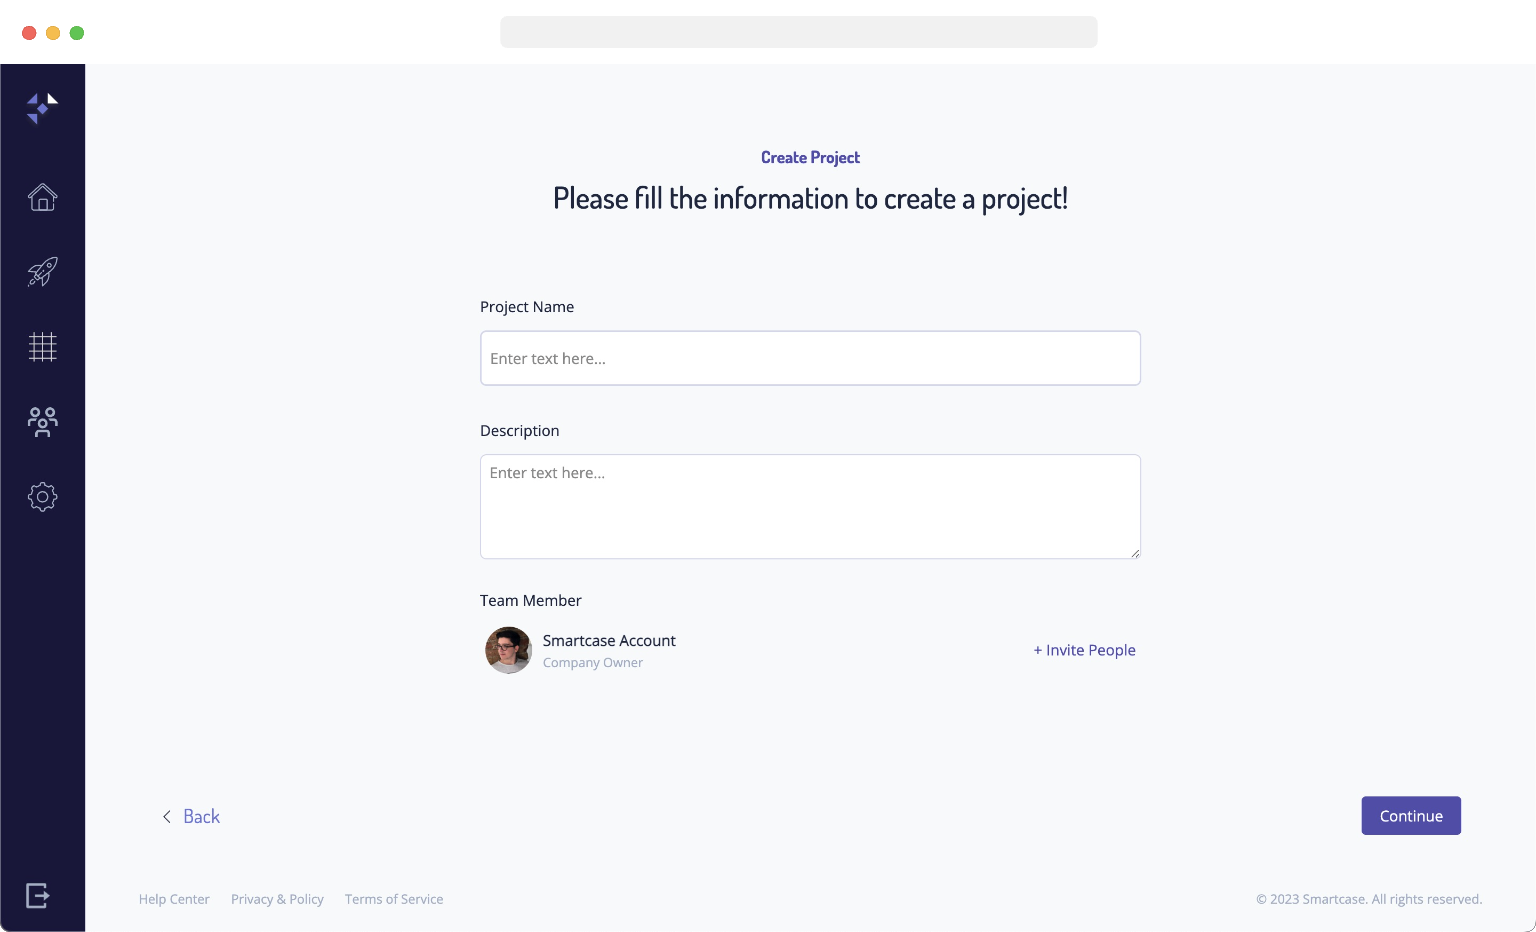
Task: Click the + Invite People link
Action: coord(1084,650)
